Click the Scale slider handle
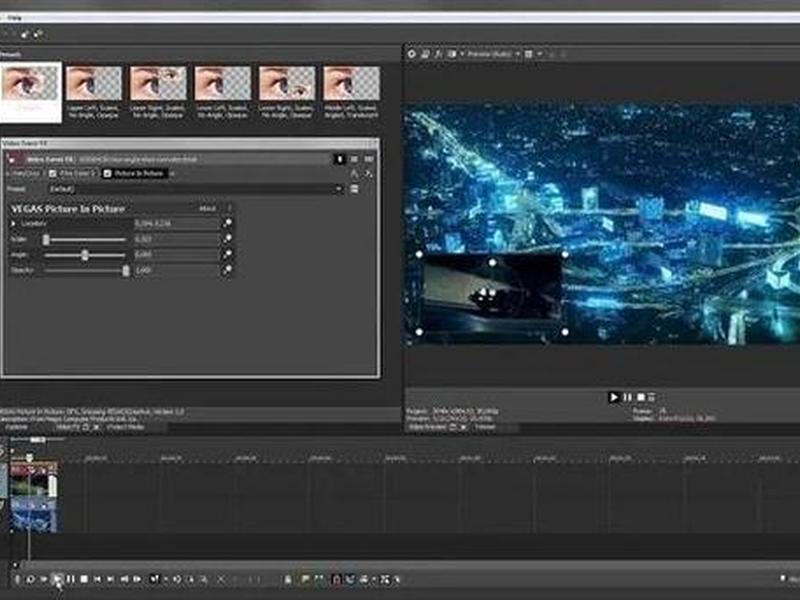Viewport: 800px width, 600px height. (x=46, y=239)
